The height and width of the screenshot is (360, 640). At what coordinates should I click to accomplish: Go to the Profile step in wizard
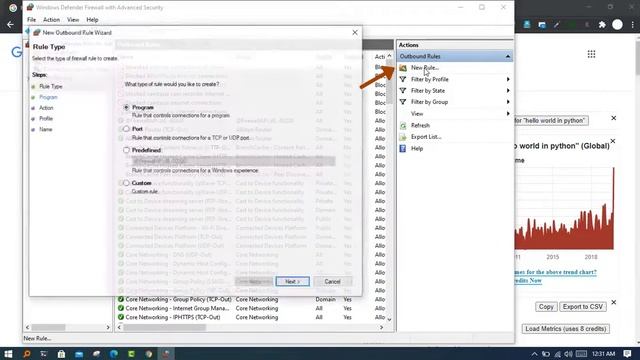[x=46, y=118]
